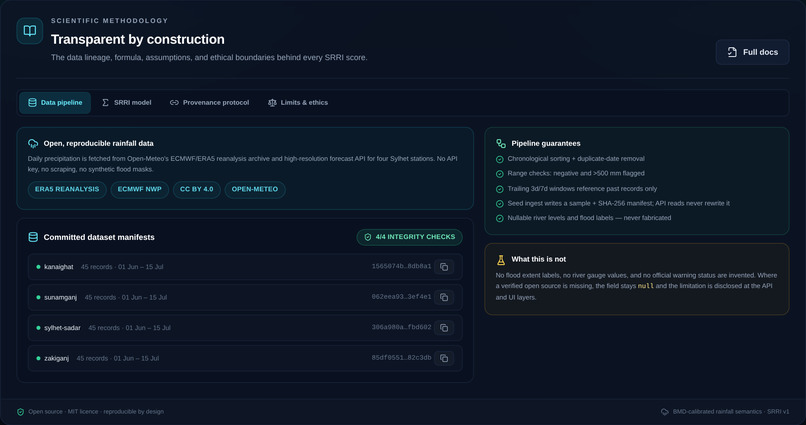The image size is (806, 425).
Task: Click the database icon in Data pipeline tab
Action: coord(32,103)
